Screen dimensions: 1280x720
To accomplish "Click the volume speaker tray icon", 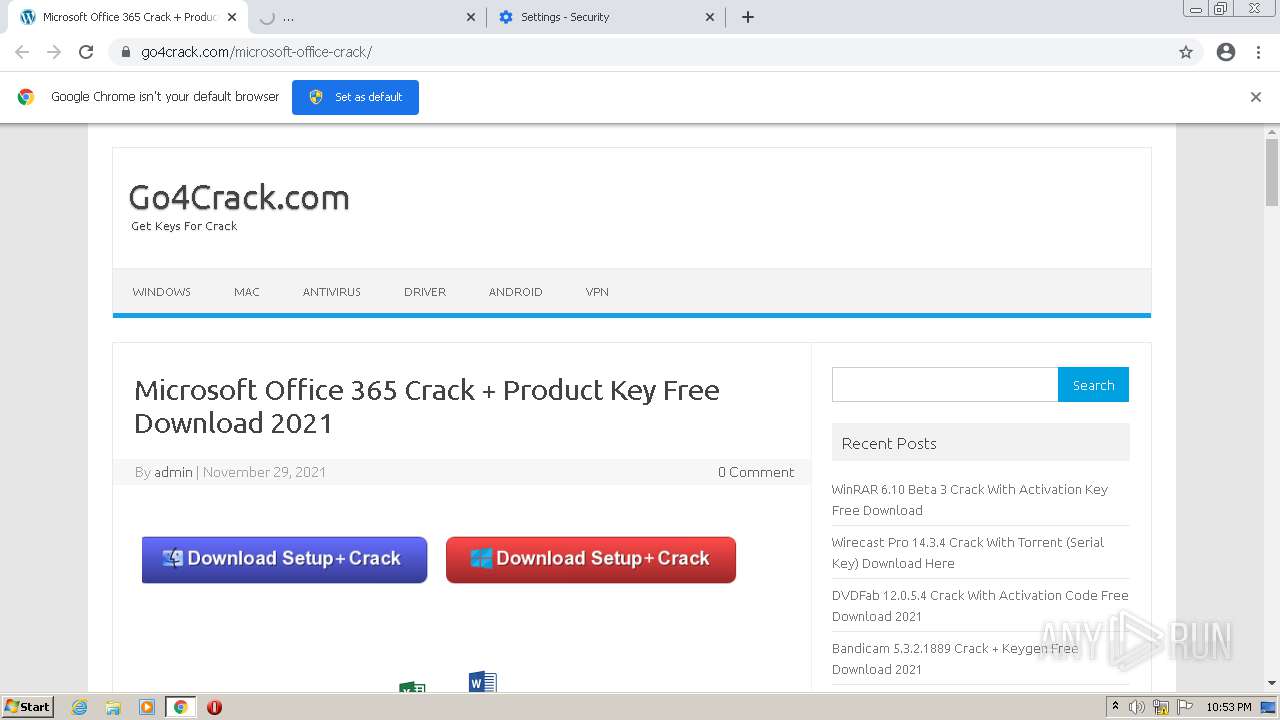I will (x=1137, y=707).
